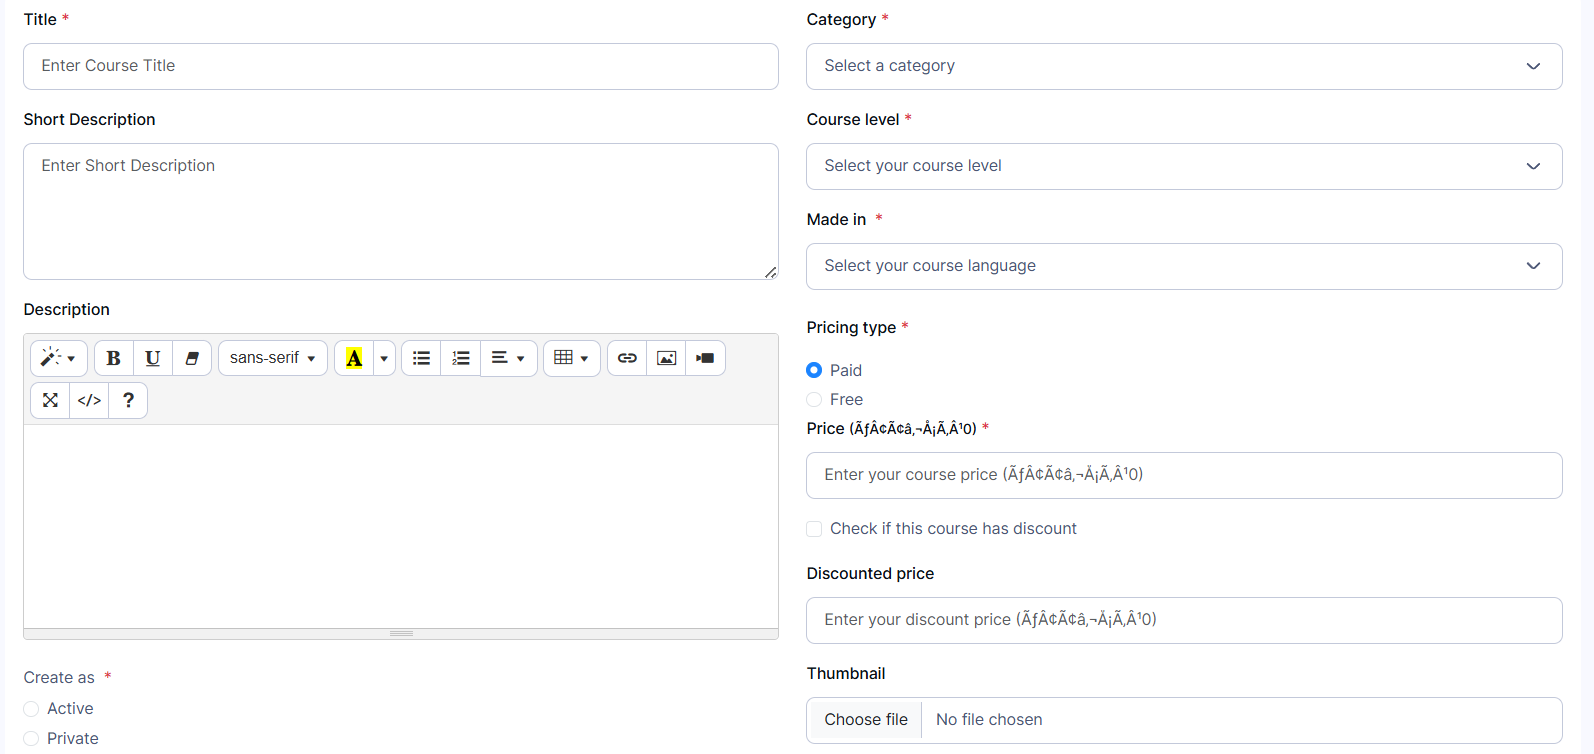Toggle Underline in the description editor
Screen dimensions: 1594x754
tap(153, 358)
